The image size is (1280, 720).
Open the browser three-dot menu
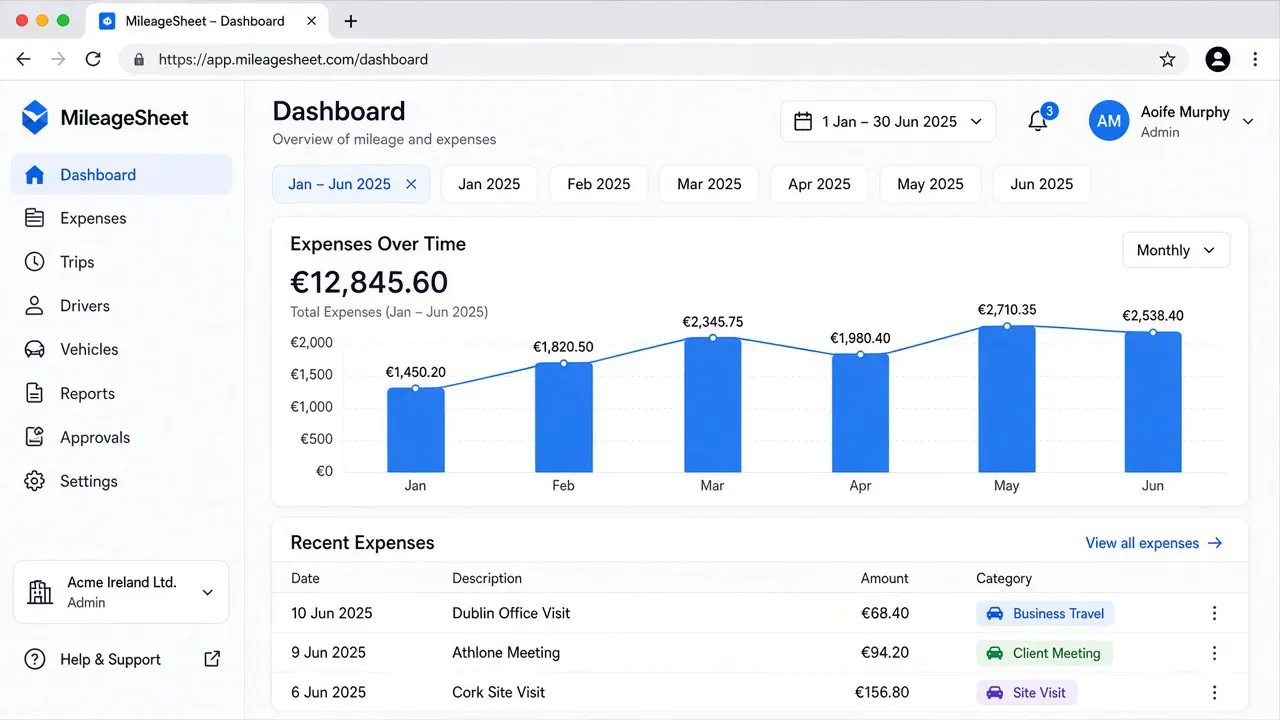tap(1255, 59)
